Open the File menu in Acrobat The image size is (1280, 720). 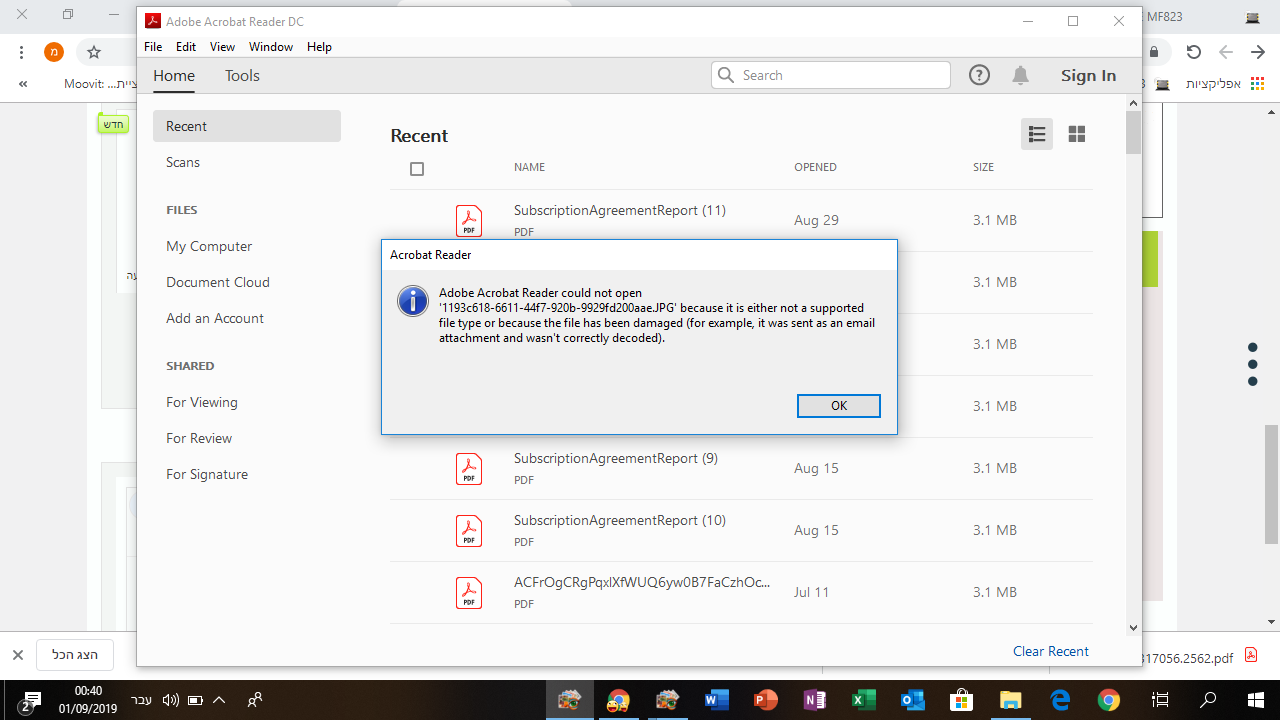(x=153, y=47)
